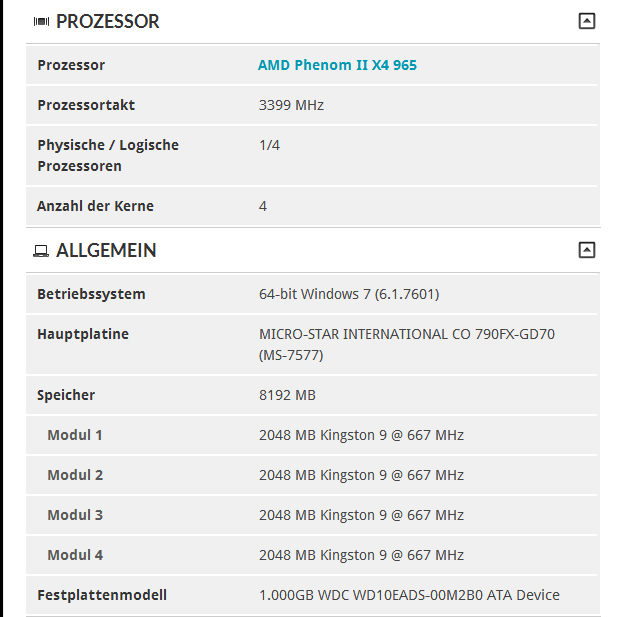Select the Betriebssystem Windows 7 value
This screenshot has width=621, height=617.
coord(349,294)
